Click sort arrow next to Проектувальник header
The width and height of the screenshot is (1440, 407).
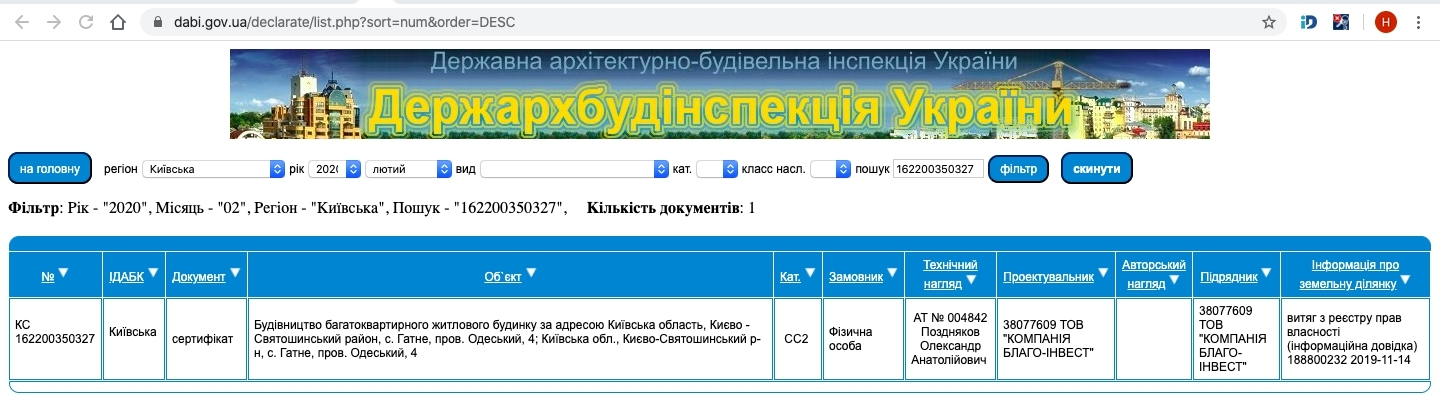(1103, 273)
